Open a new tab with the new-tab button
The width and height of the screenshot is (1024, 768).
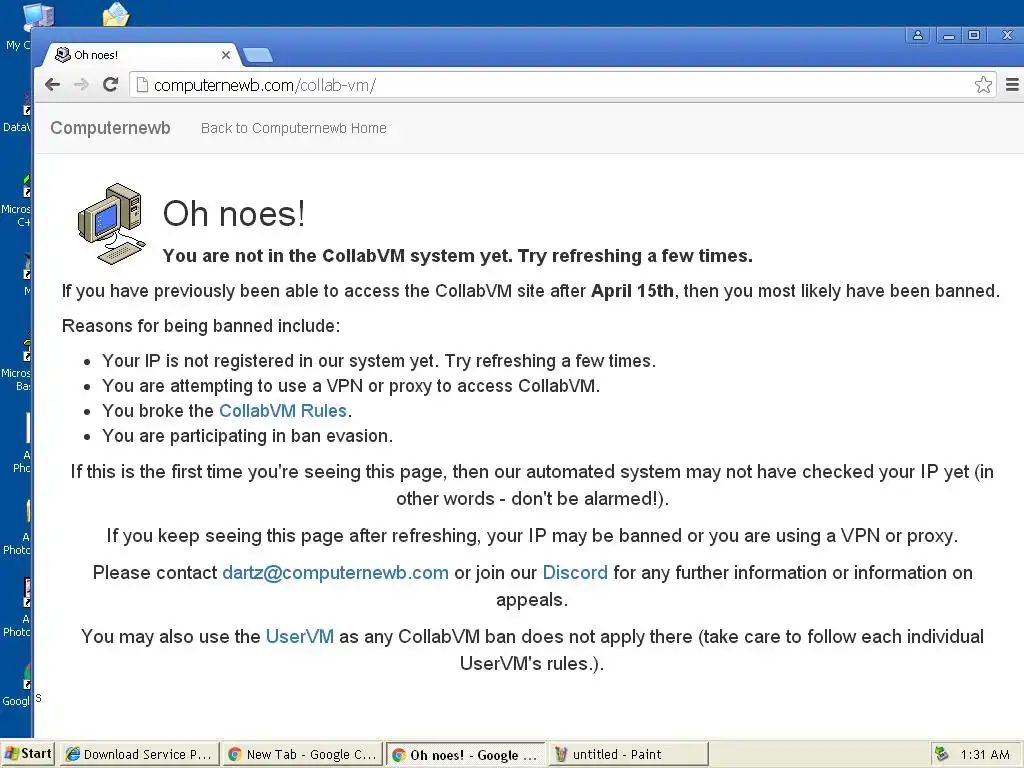[x=257, y=56]
